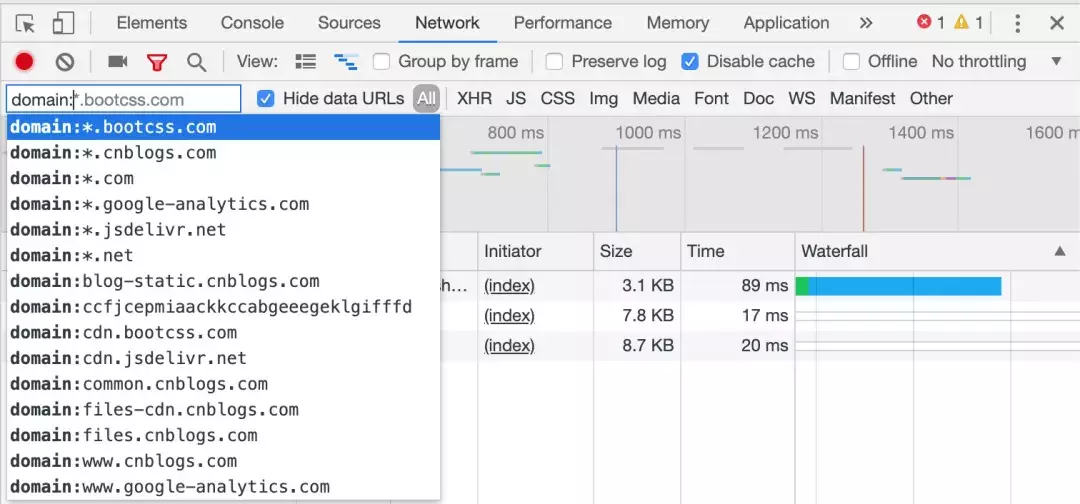Filter requests by WS
1080x504 pixels.
click(802, 98)
